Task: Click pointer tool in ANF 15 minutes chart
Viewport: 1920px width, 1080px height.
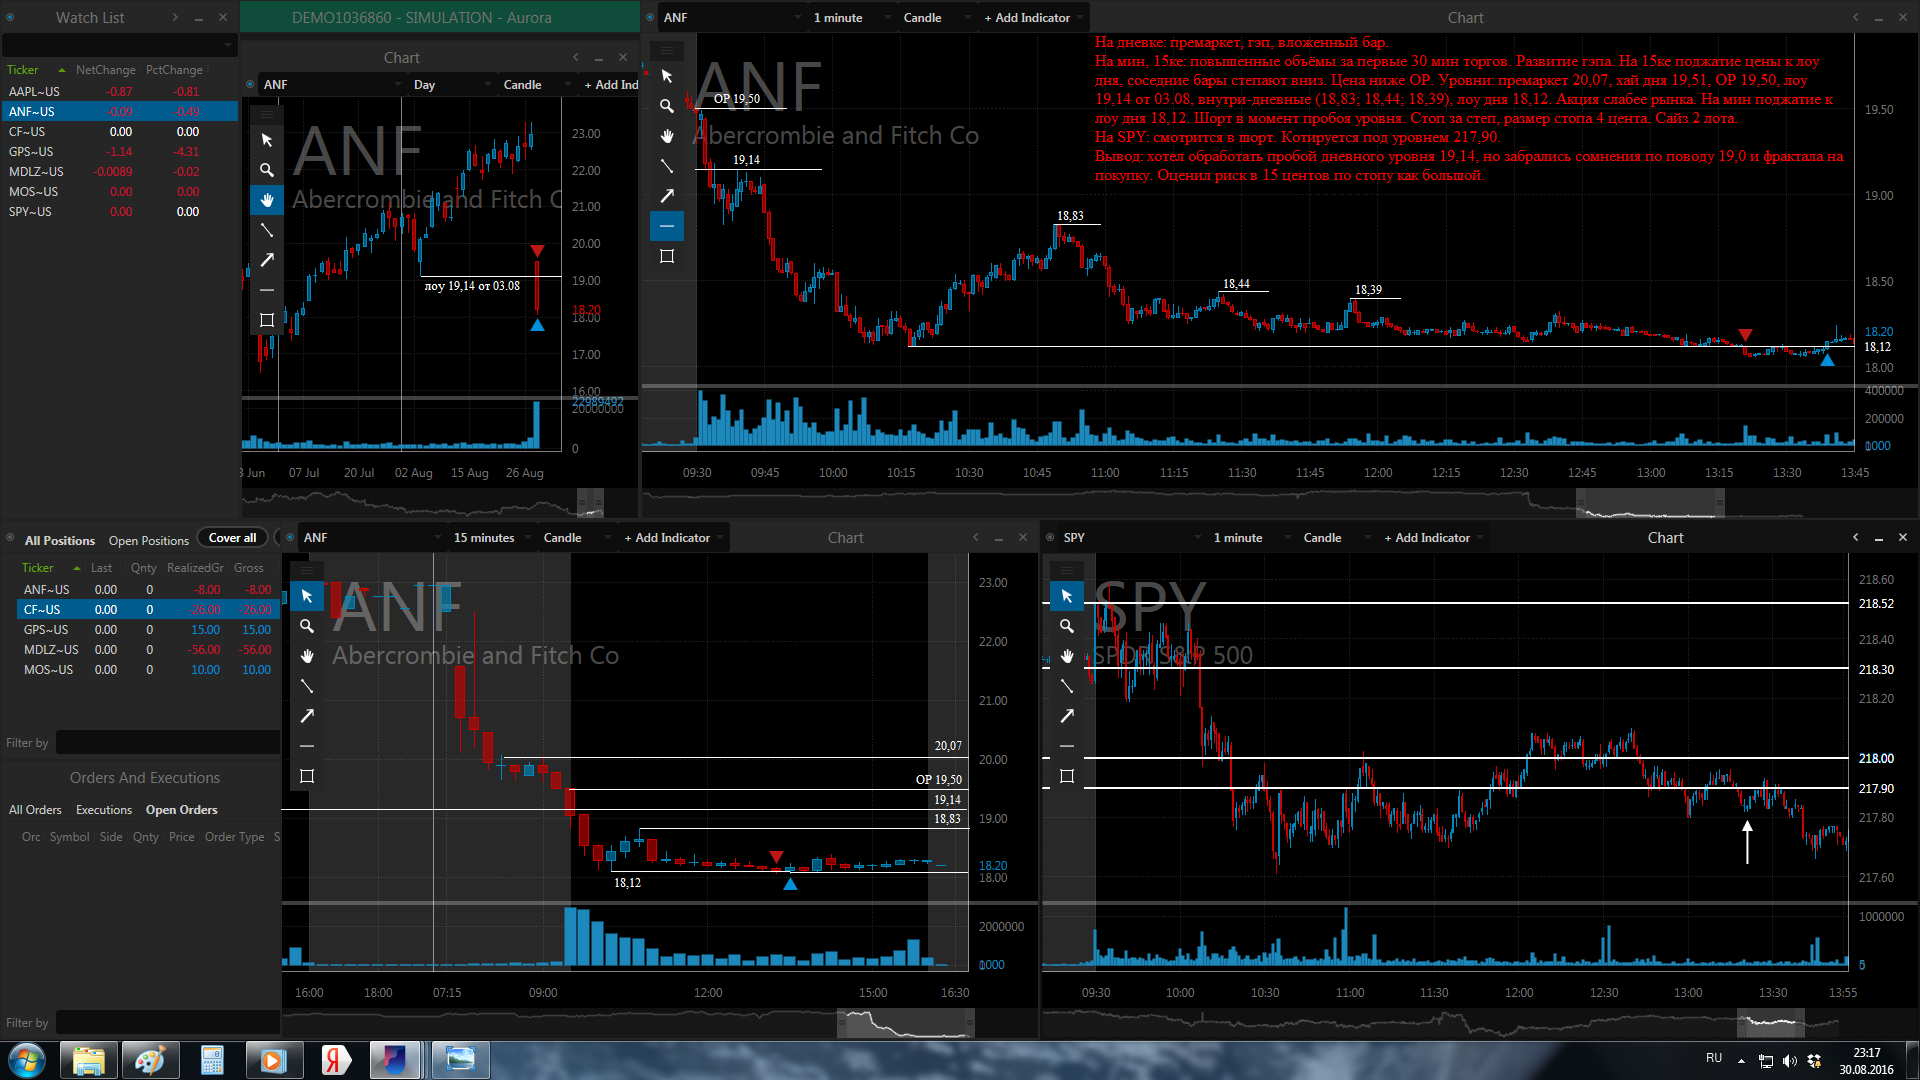Action: pos(307,596)
